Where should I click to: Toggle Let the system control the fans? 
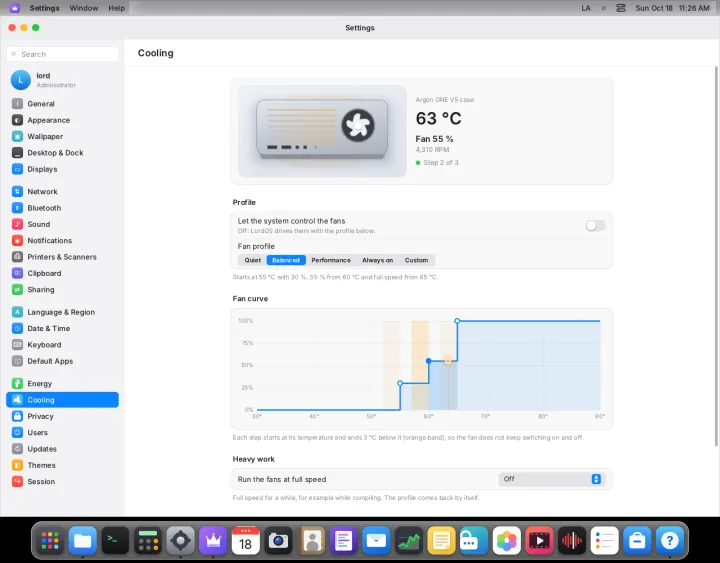595,225
